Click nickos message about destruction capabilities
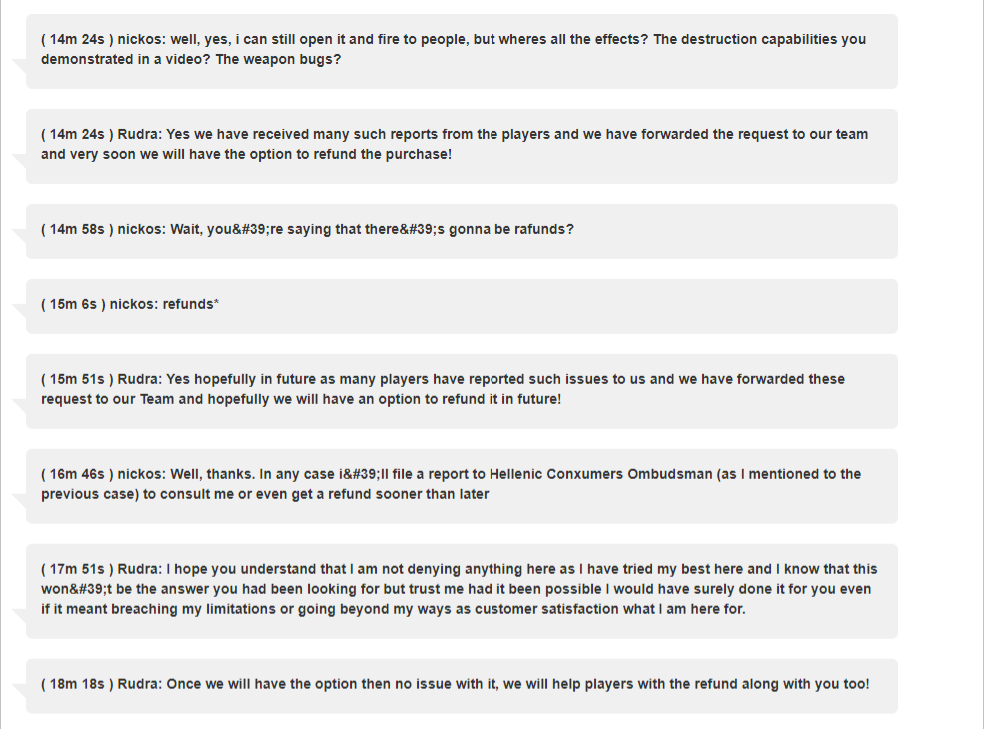Screen dimensions: 984x729 pos(462,51)
